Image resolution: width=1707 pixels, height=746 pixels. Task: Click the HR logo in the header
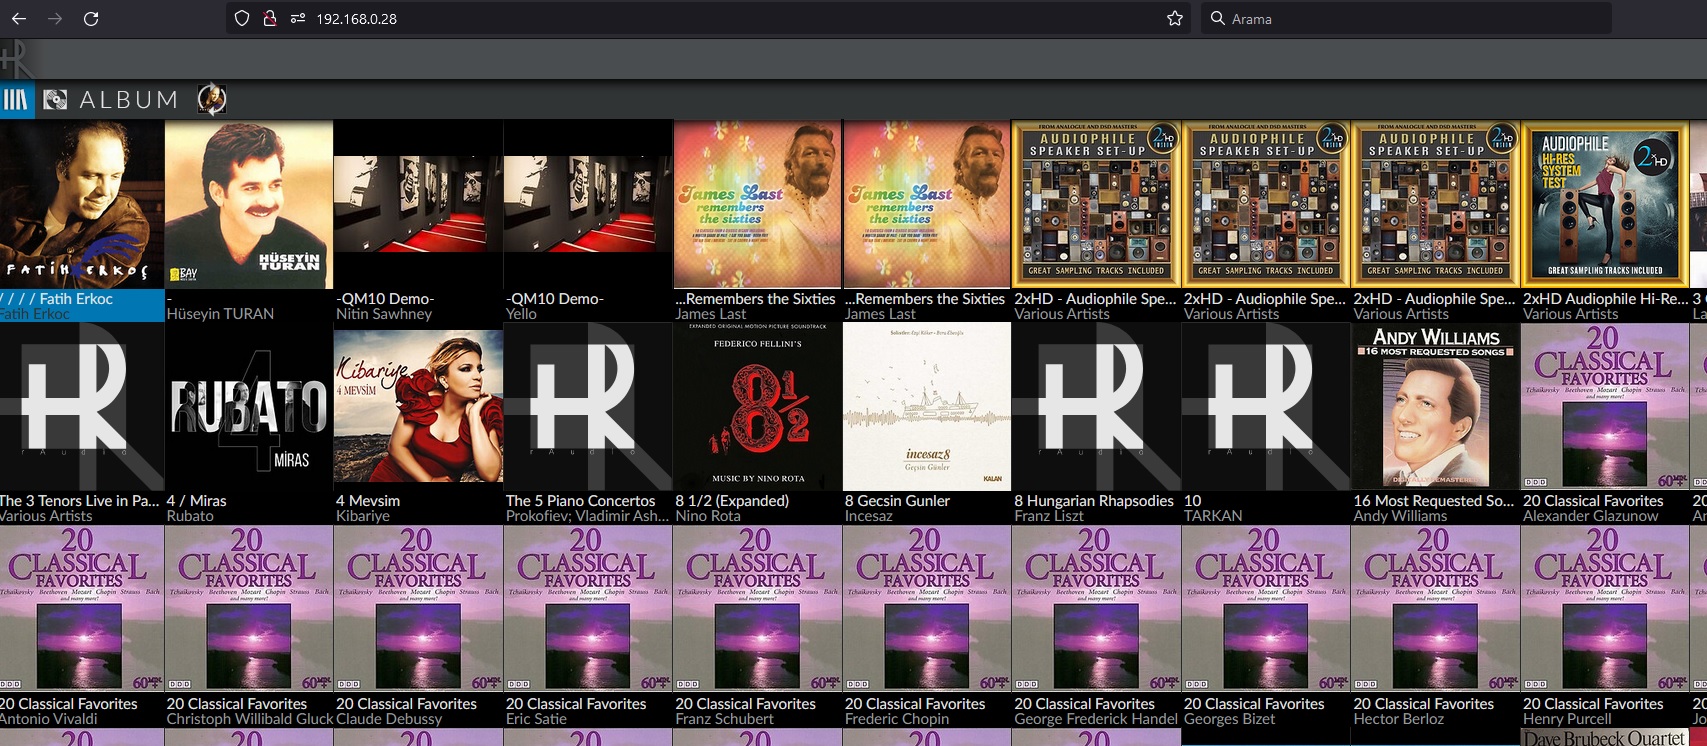(x=17, y=59)
